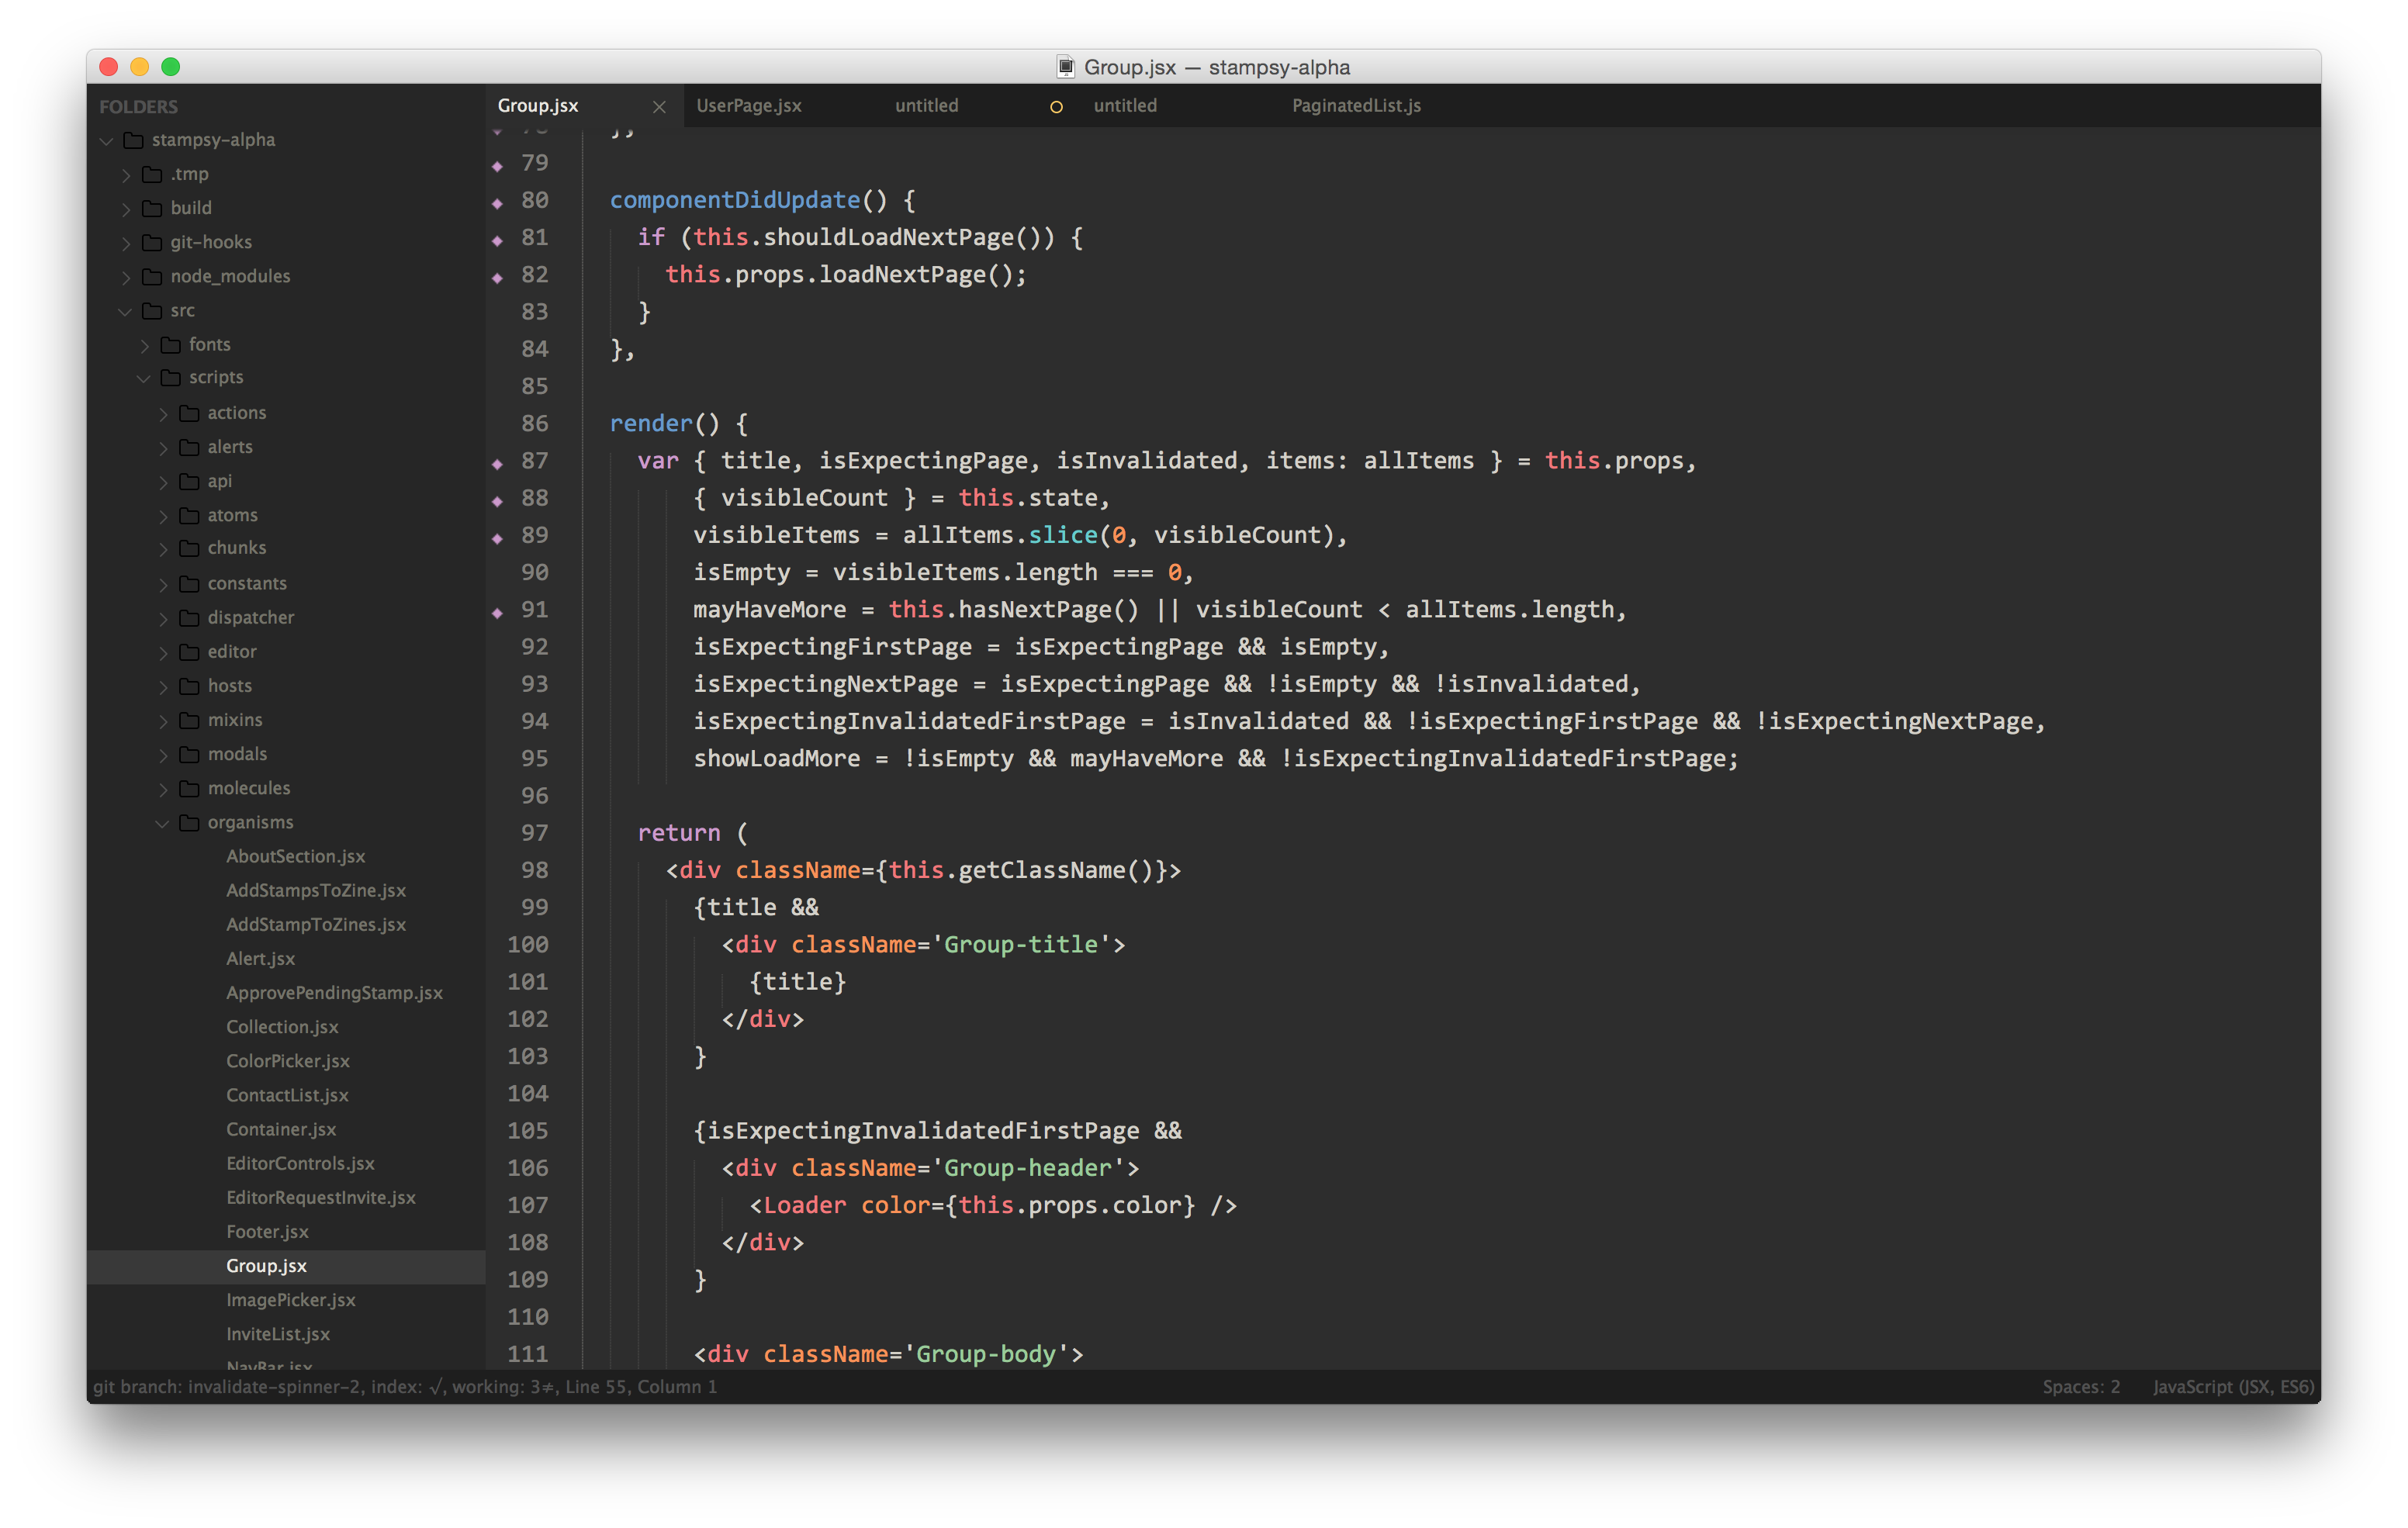
Task: Open ImagePicker.jsx in the file tree
Action: tap(290, 1299)
